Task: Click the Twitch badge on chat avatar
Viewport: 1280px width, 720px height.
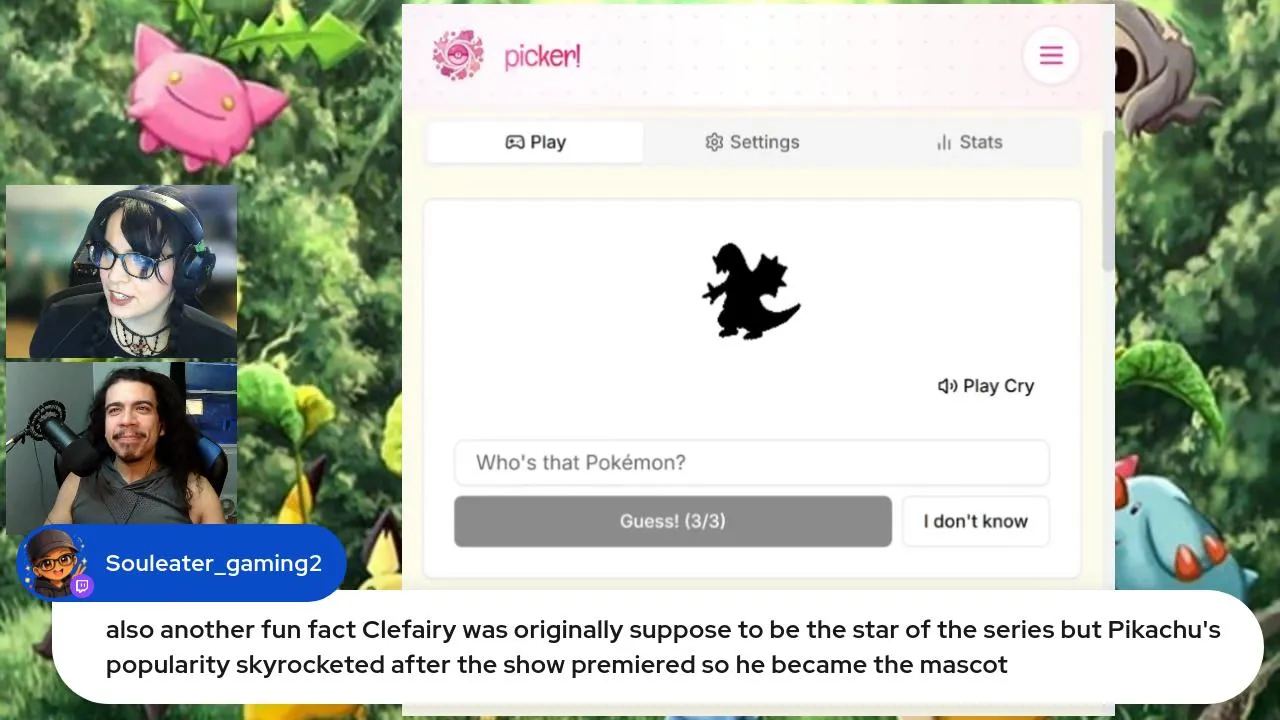Action: tap(83, 587)
